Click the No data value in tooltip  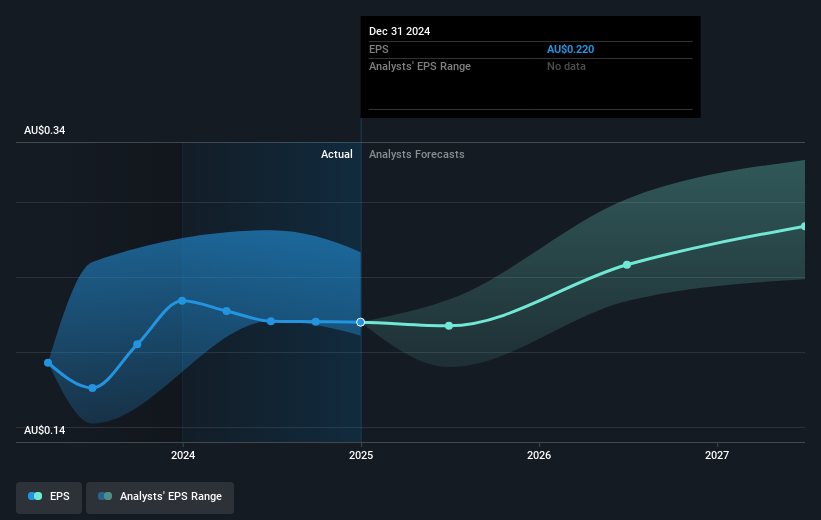pyautogui.click(x=567, y=67)
